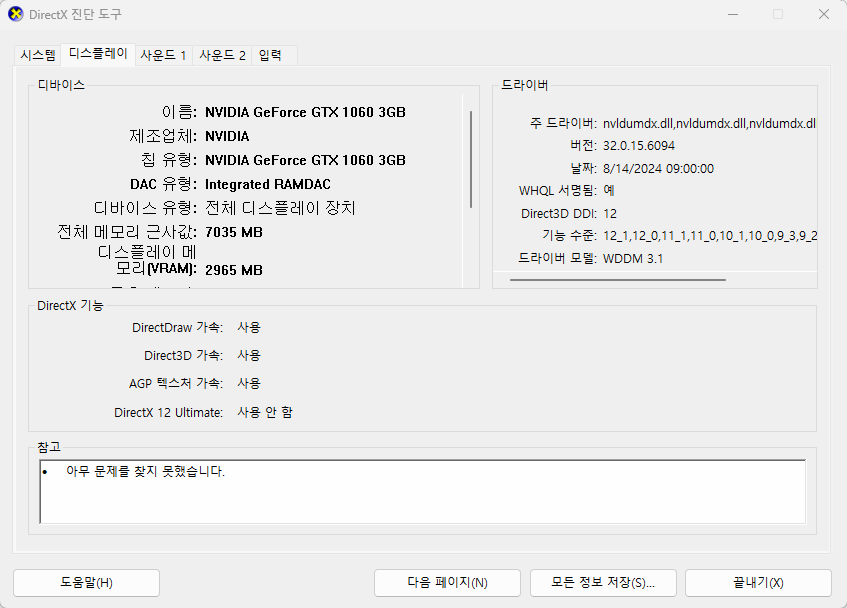Click the 디바이스 group label
This screenshot has width=847, height=608.
[x=61, y=85]
